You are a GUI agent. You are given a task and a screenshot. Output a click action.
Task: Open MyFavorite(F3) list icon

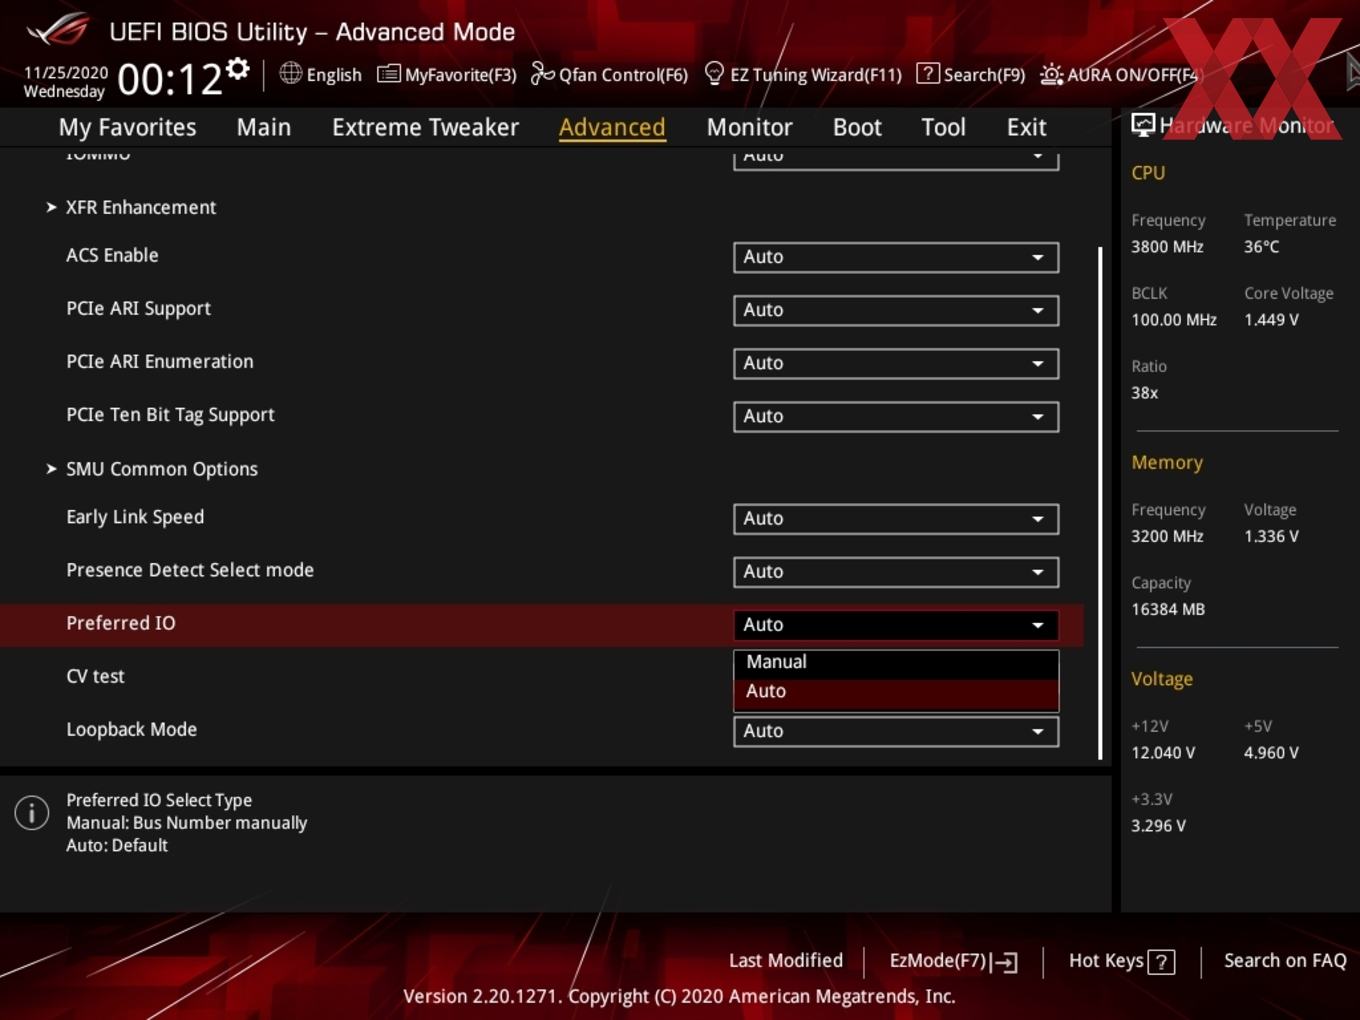[388, 74]
